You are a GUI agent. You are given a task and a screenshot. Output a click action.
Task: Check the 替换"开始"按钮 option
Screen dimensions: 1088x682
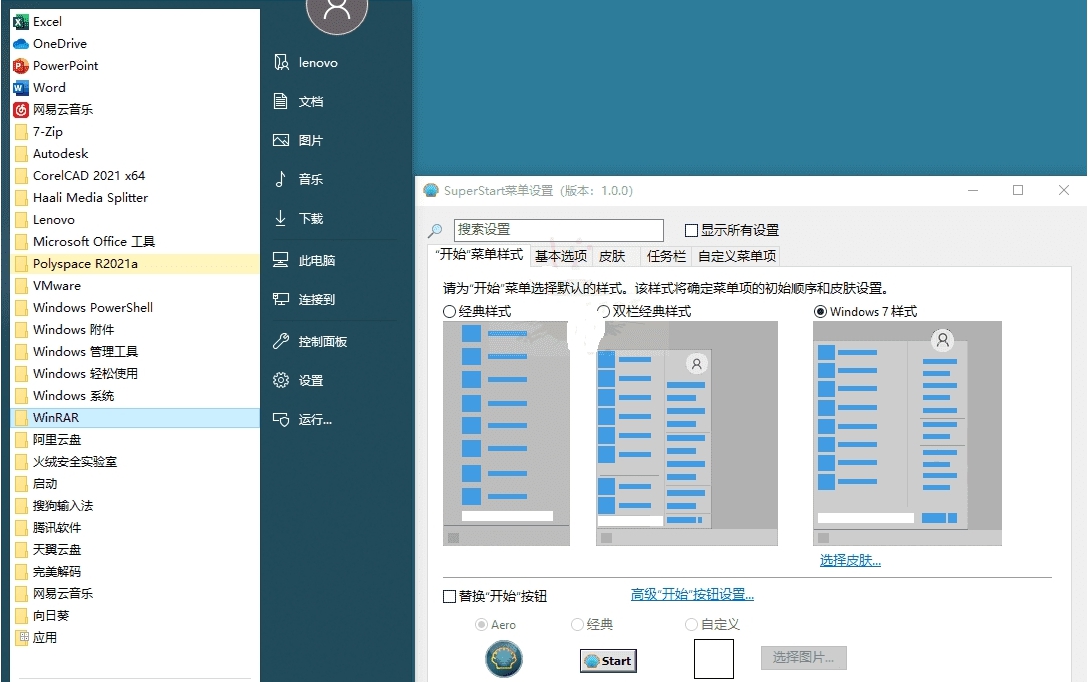tap(451, 596)
